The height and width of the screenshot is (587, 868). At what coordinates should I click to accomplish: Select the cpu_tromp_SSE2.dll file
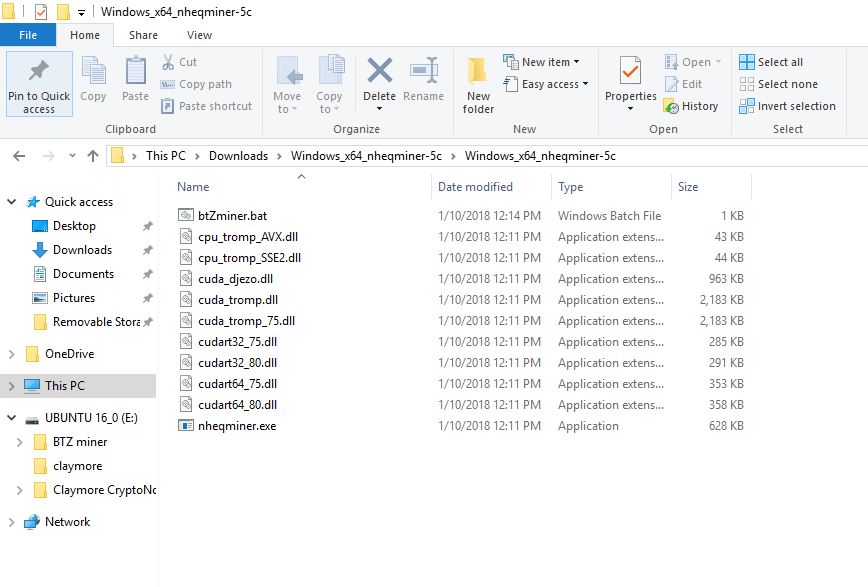click(x=249, y=258)
